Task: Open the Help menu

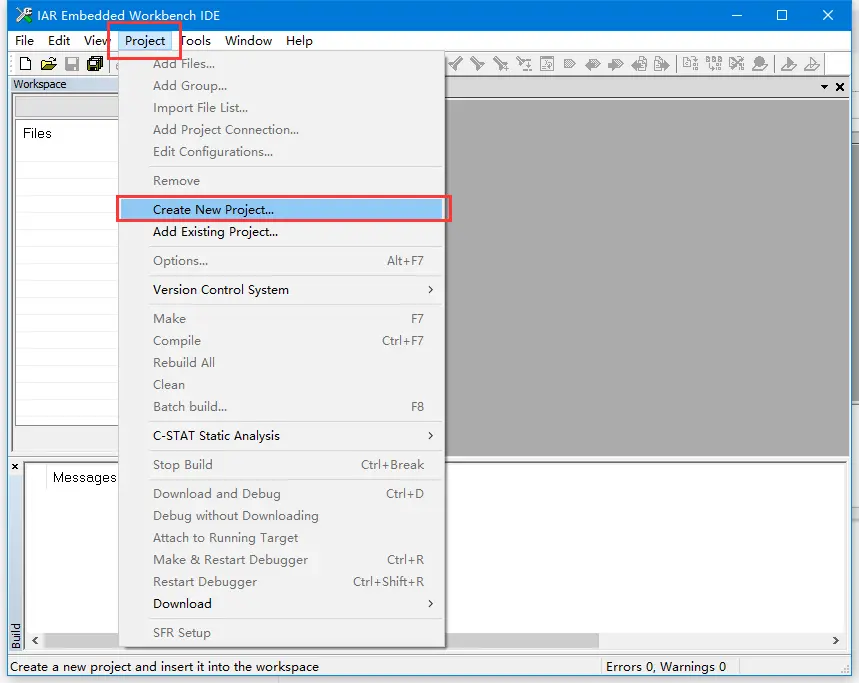Action: (299, 41)
